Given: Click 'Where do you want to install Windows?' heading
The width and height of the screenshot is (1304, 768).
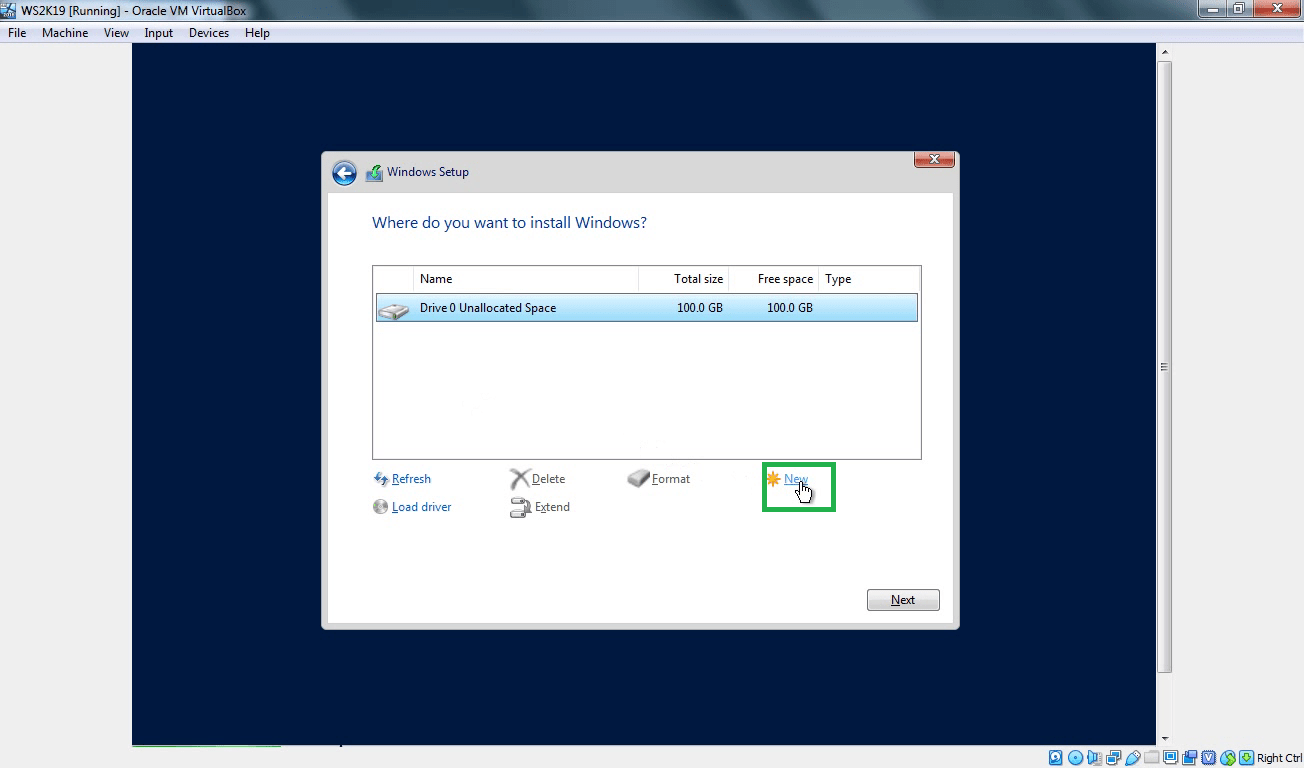Looking at the screenshot, I should tap(509, 222).
